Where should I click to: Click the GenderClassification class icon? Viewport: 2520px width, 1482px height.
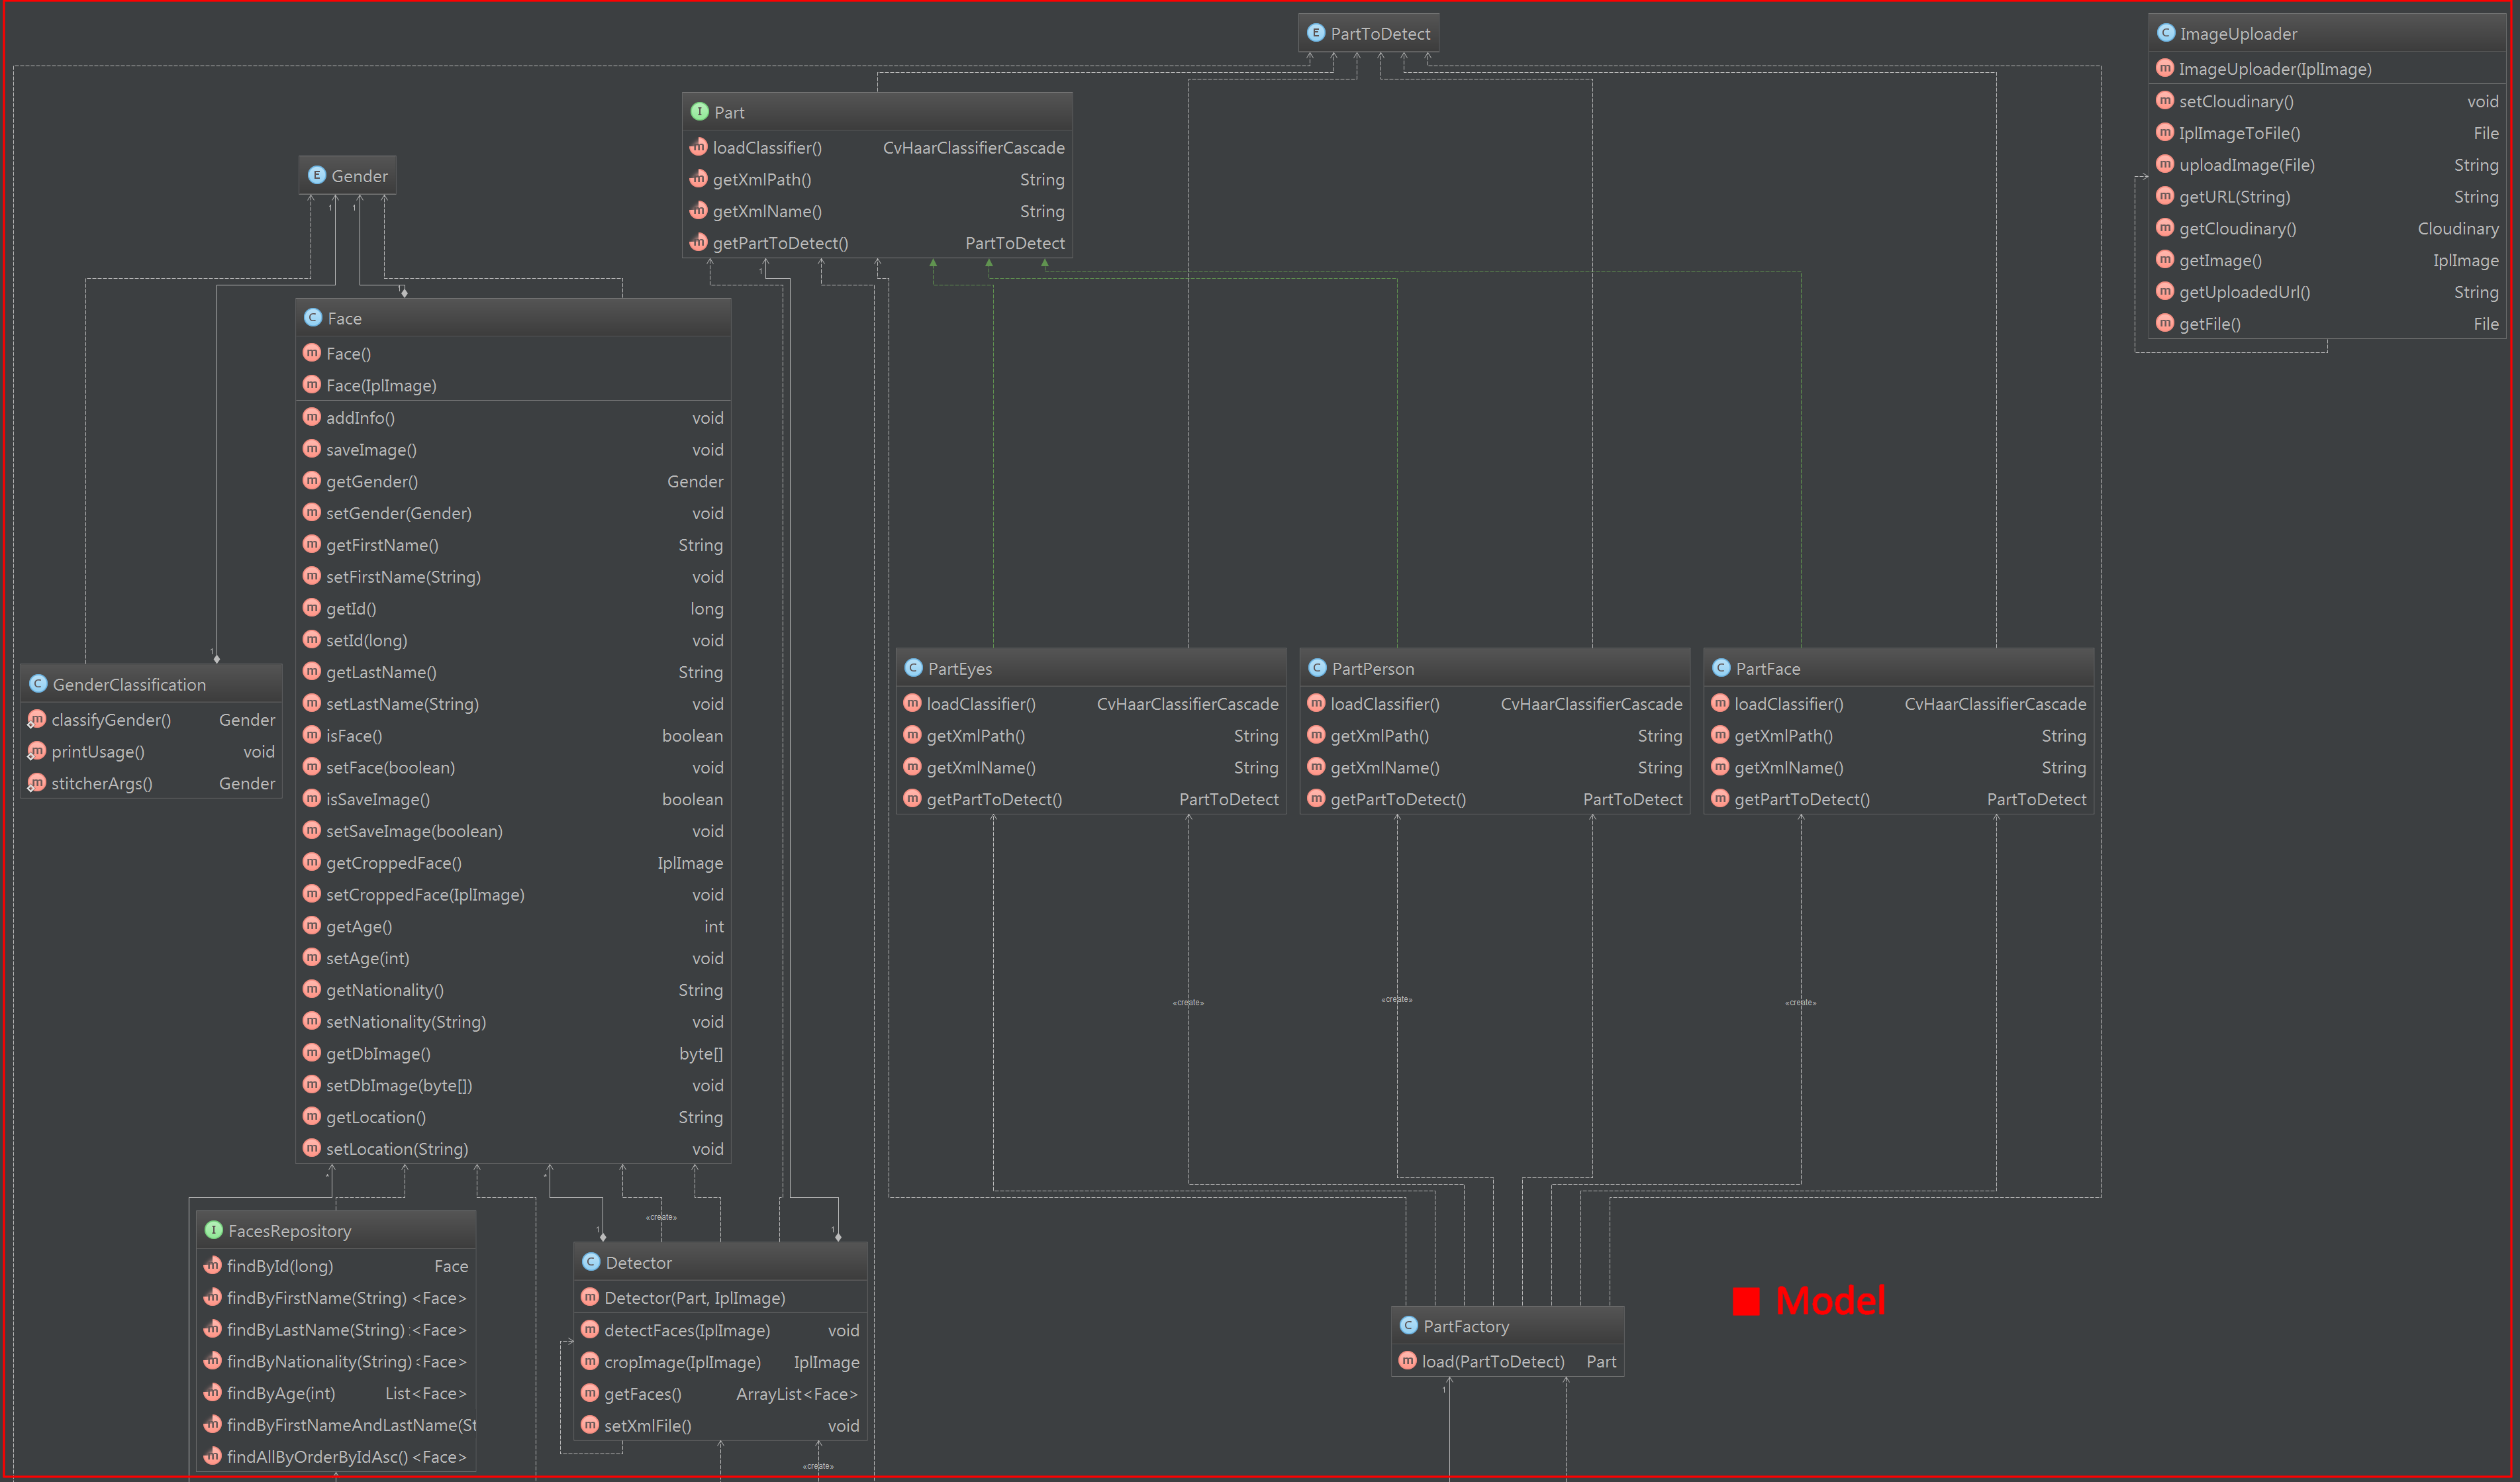(38, 684)
